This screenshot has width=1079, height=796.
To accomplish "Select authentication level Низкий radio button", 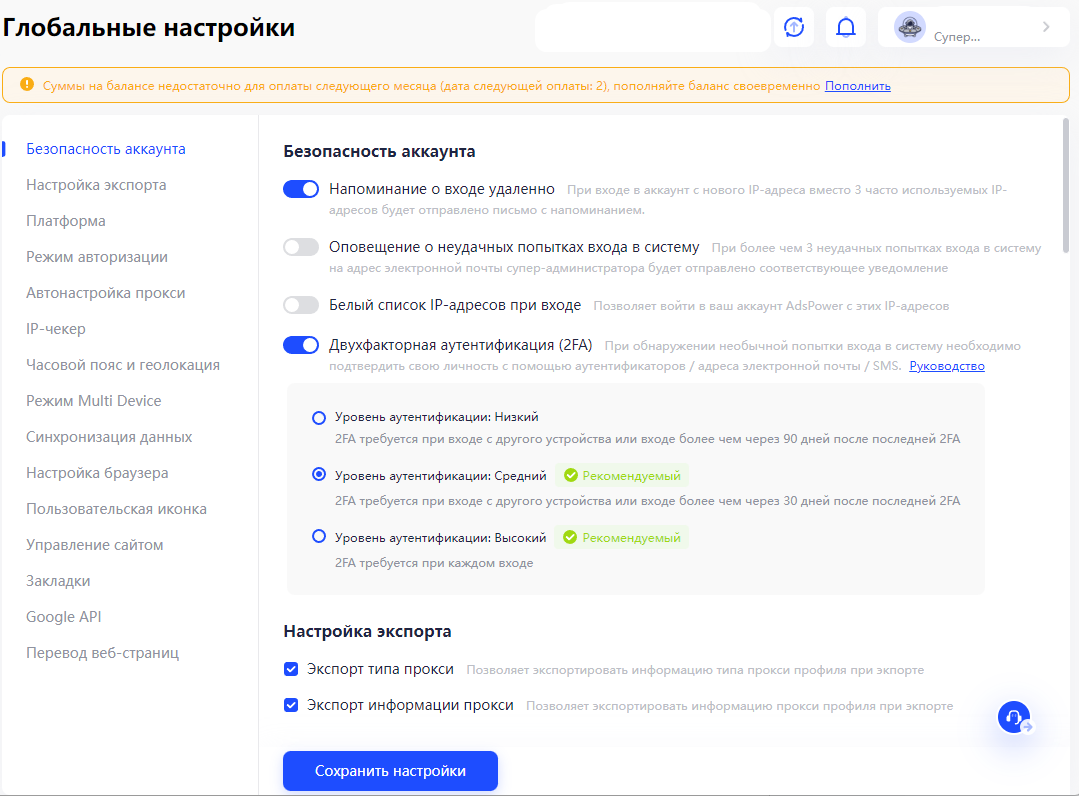I will [319, 418].
